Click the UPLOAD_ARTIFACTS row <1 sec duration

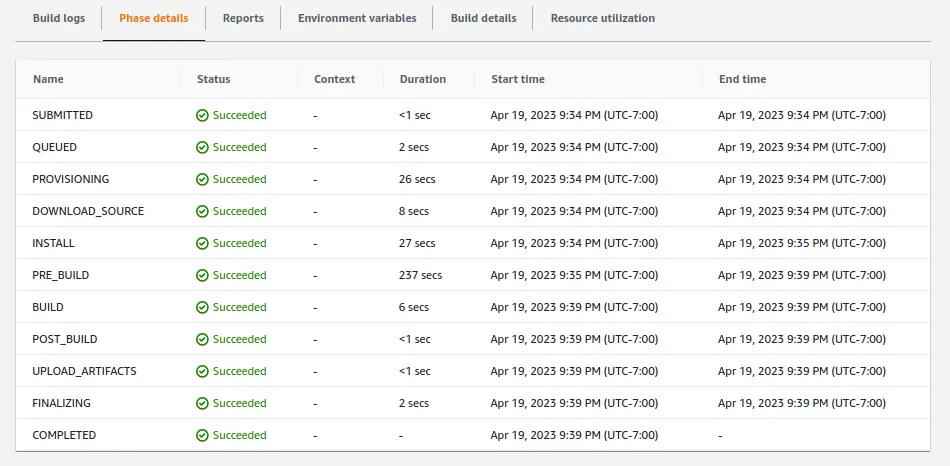point(415,371)
